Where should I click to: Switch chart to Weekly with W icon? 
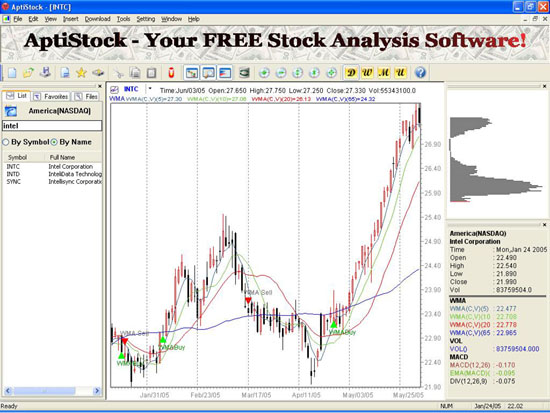click(367, 73)
